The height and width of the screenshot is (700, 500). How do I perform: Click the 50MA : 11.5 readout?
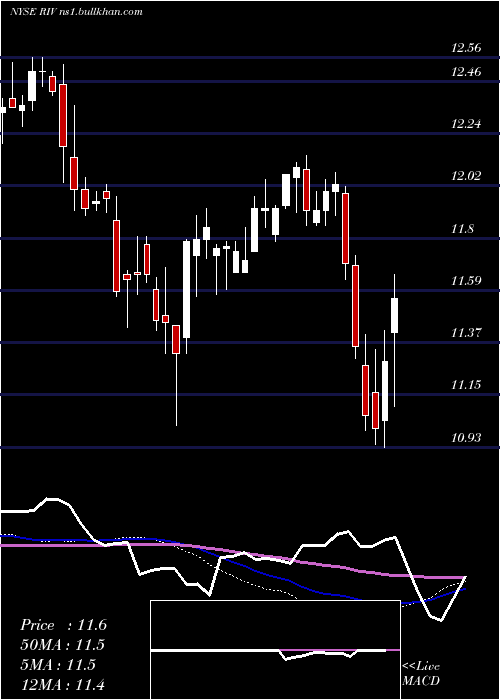[63, 645]
